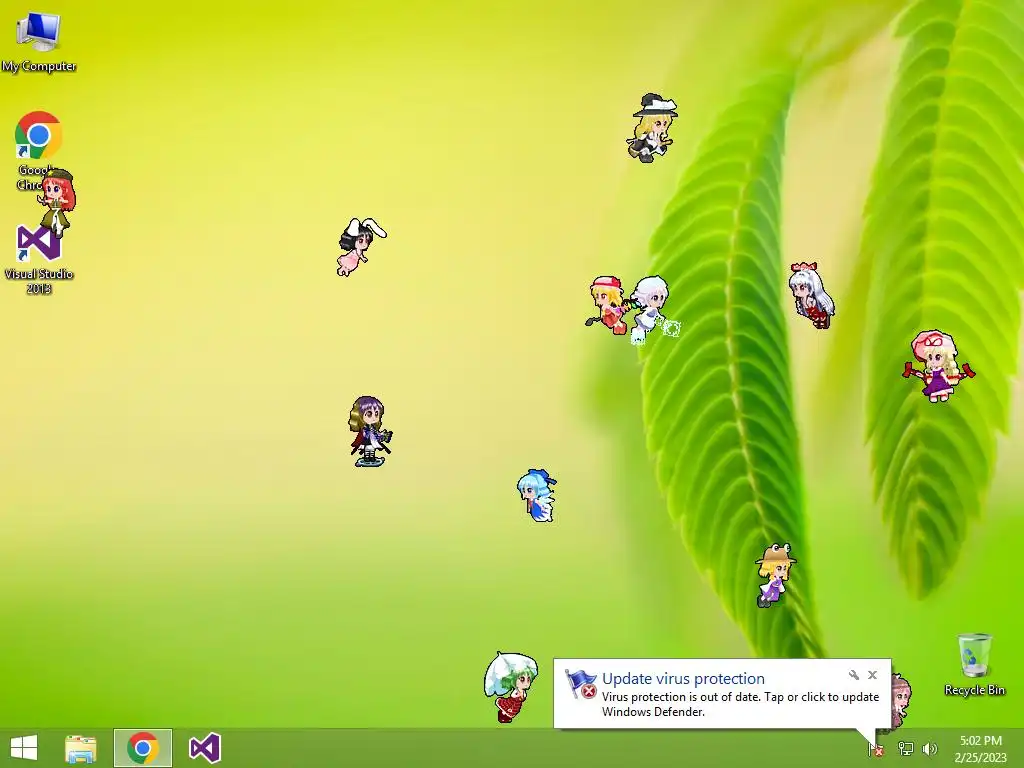The width and height of the screenshot is (1024, 768).
Task: Select the Recycle Bin desktop icon
Action: 974,664
